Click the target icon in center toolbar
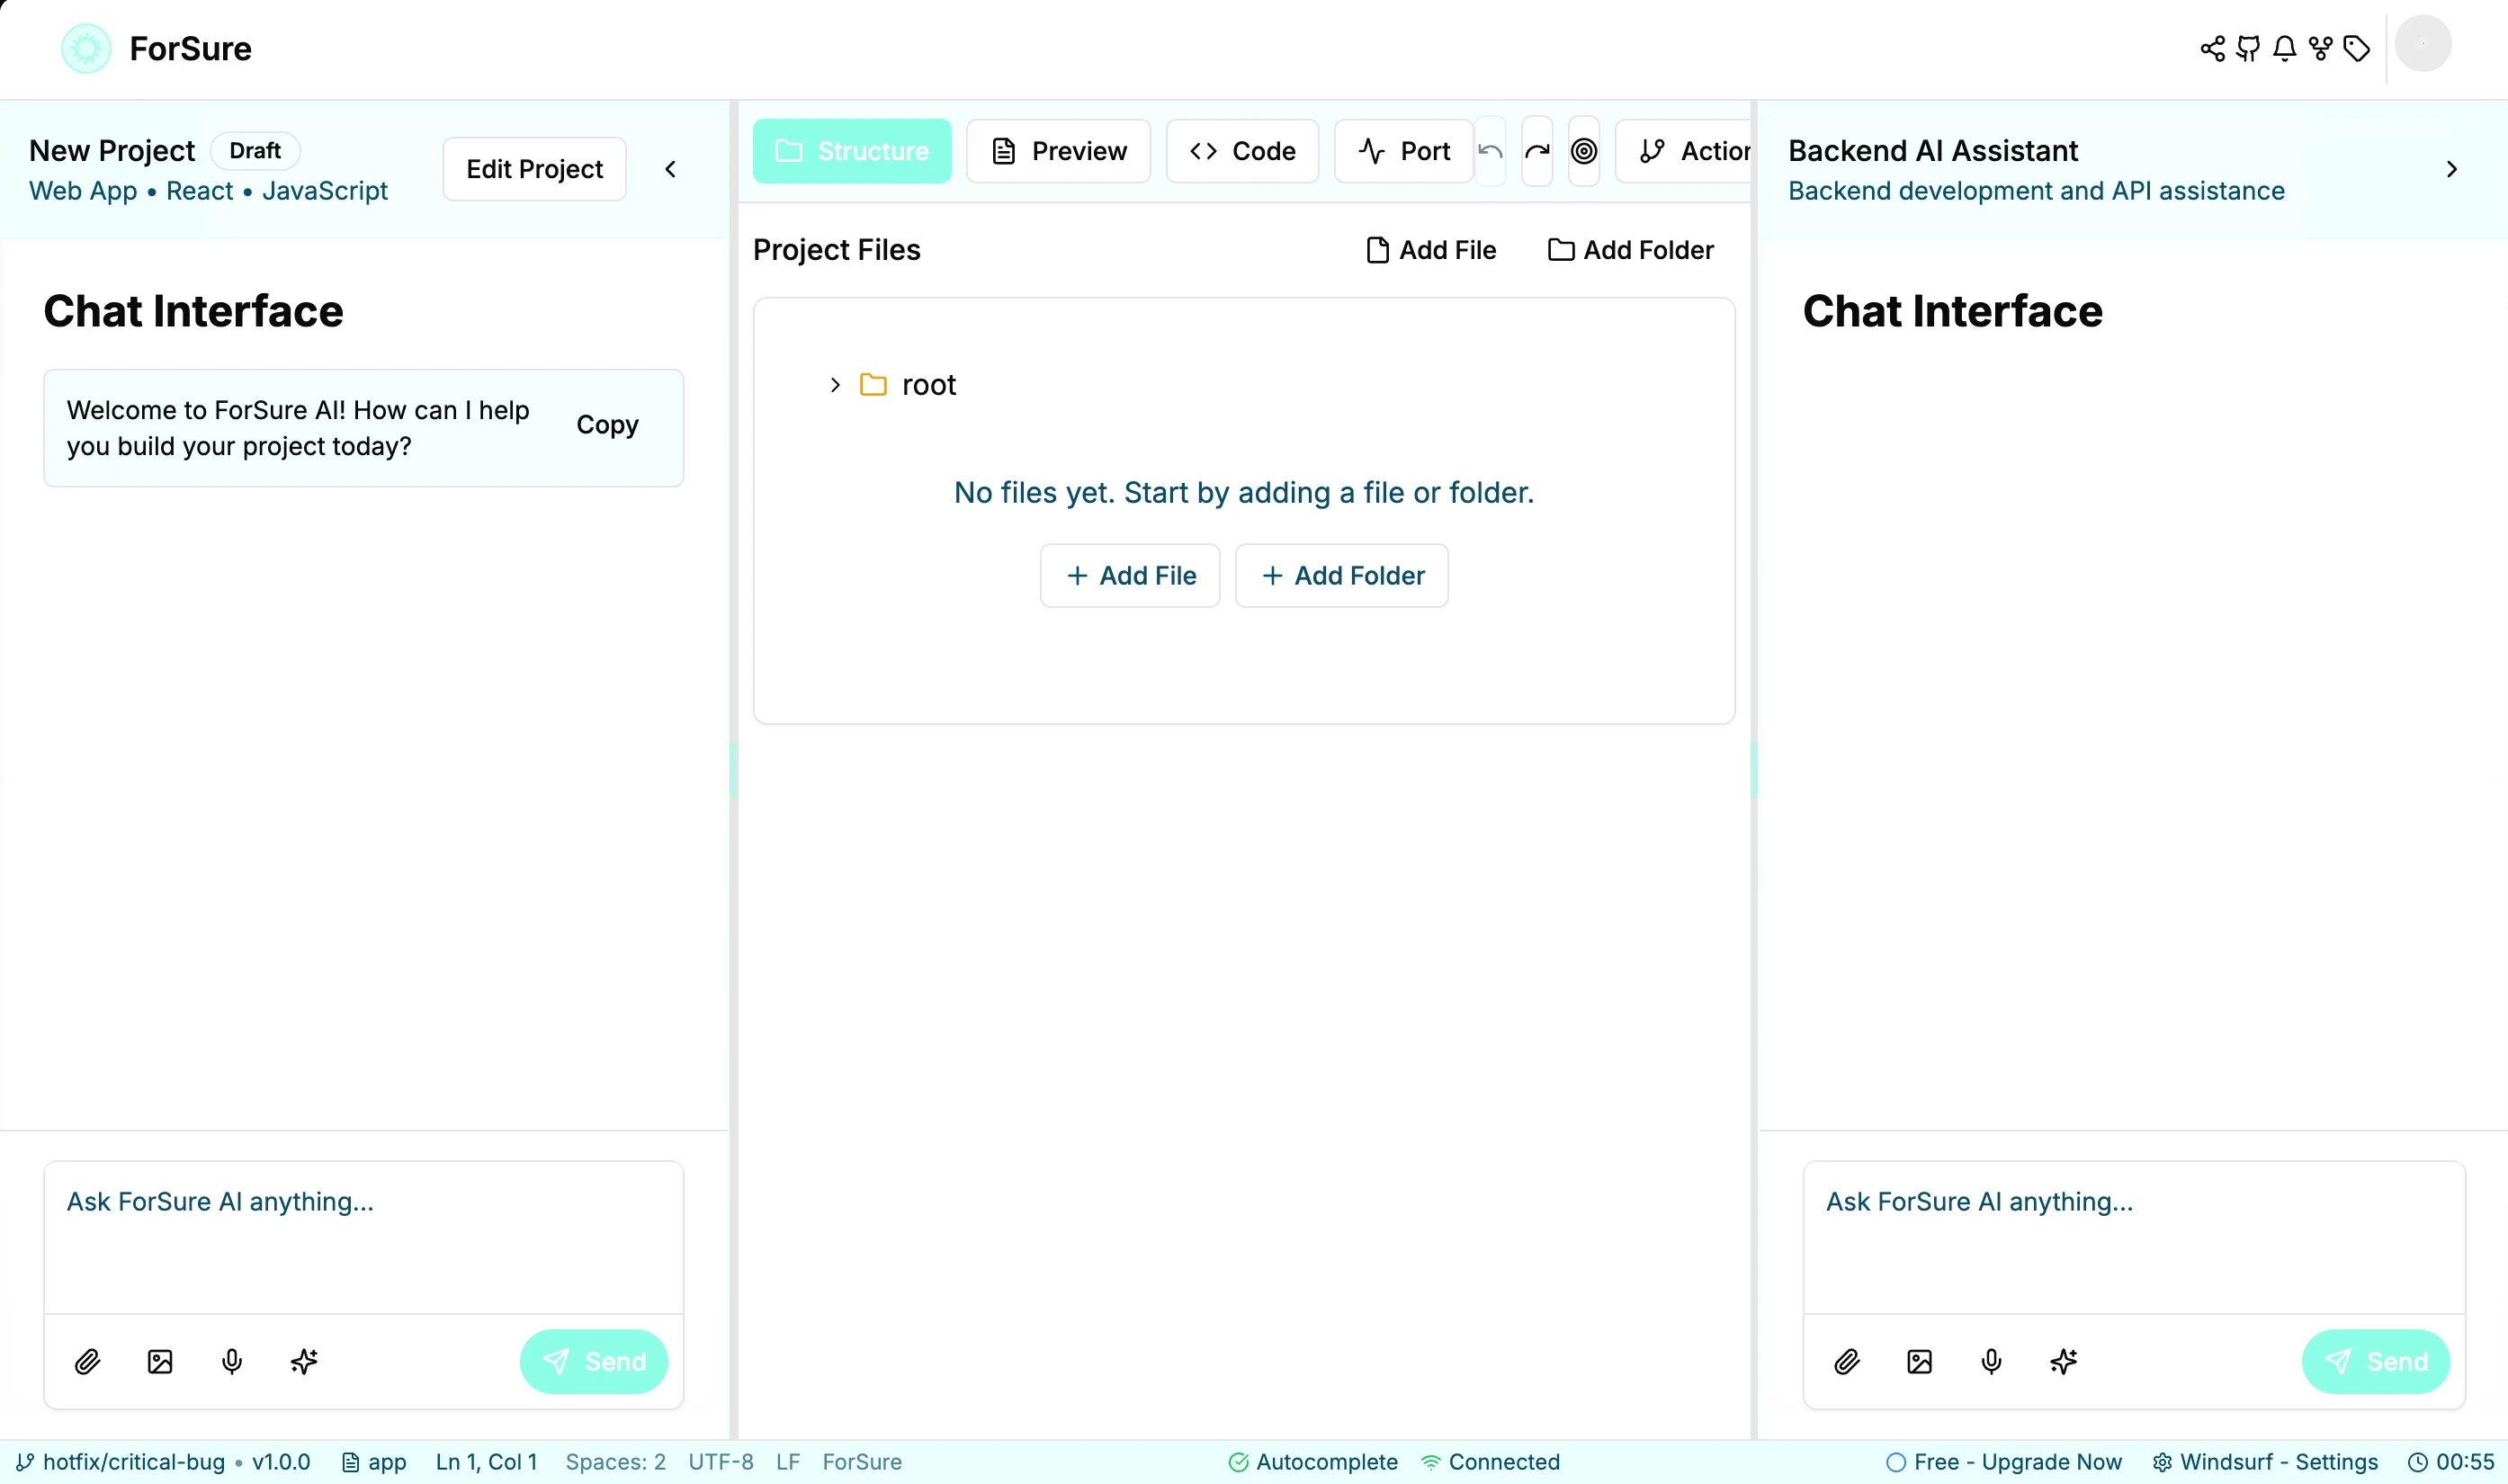Viewport: 2508px width, 1484px height. [1584, 151]
